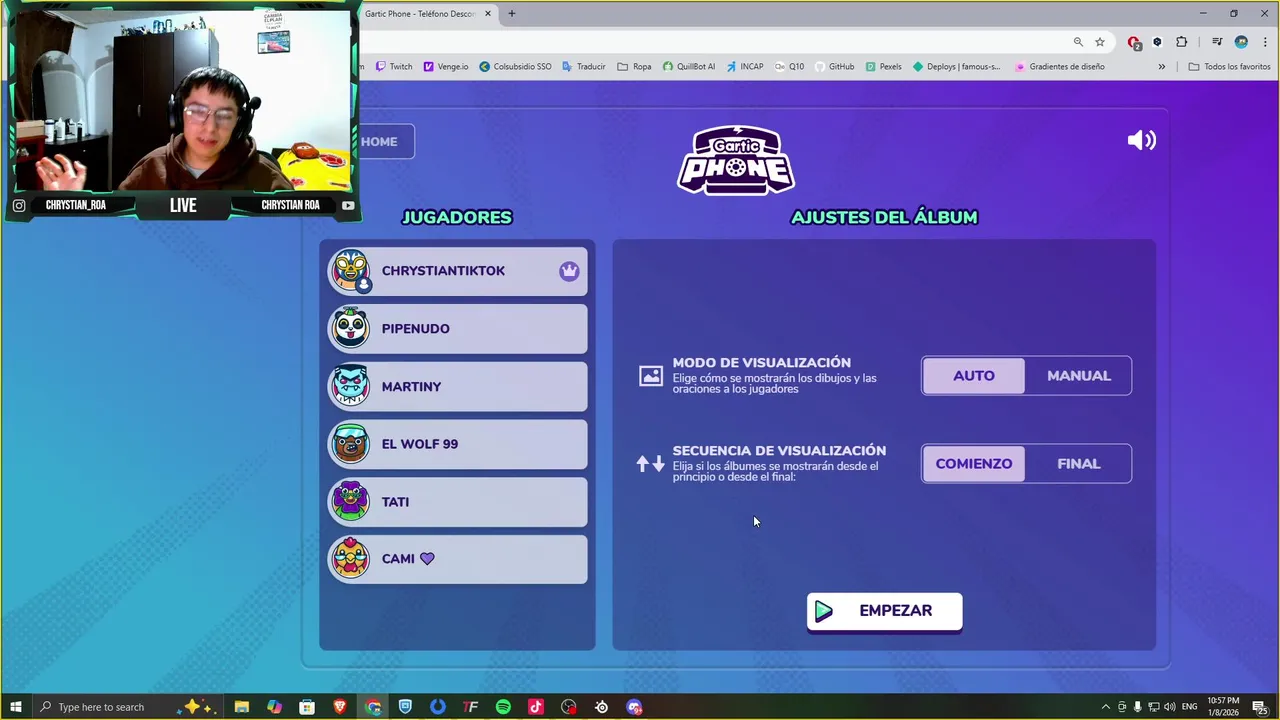Open the Extensions puzzle-piece menu

point(1182,42)
